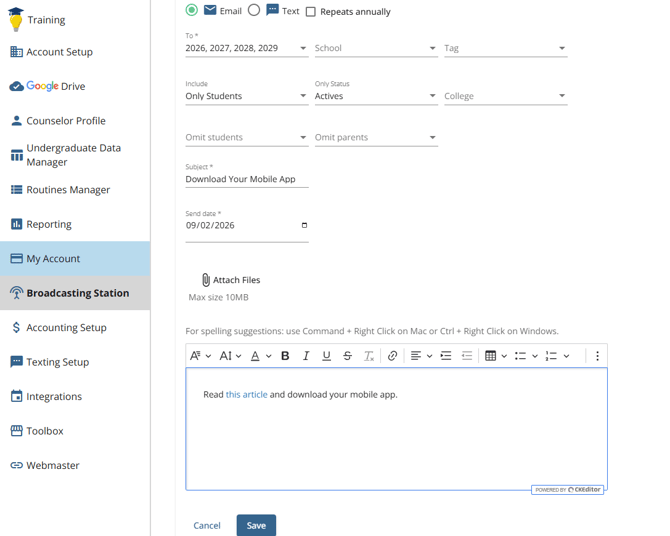Insert a link using the link icon
Image resolution: width=670 pixels, height=536 pixels.
392,356
